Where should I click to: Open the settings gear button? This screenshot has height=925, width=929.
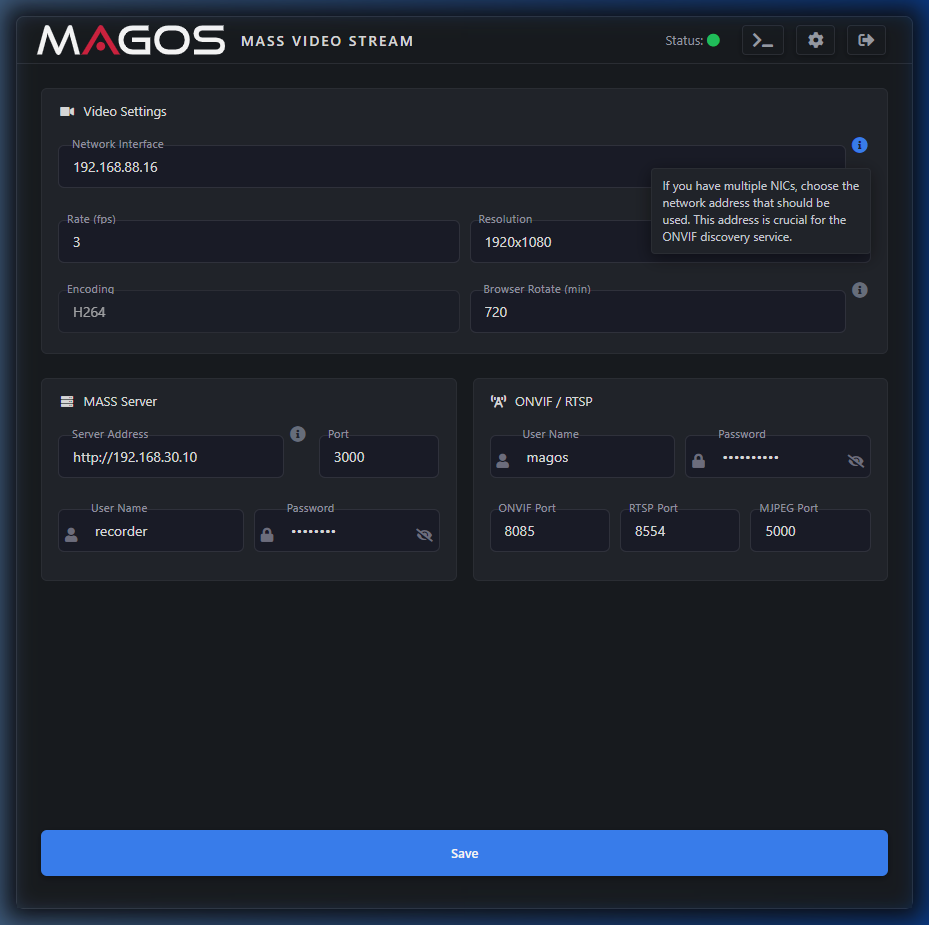click(x=815, y=40)
